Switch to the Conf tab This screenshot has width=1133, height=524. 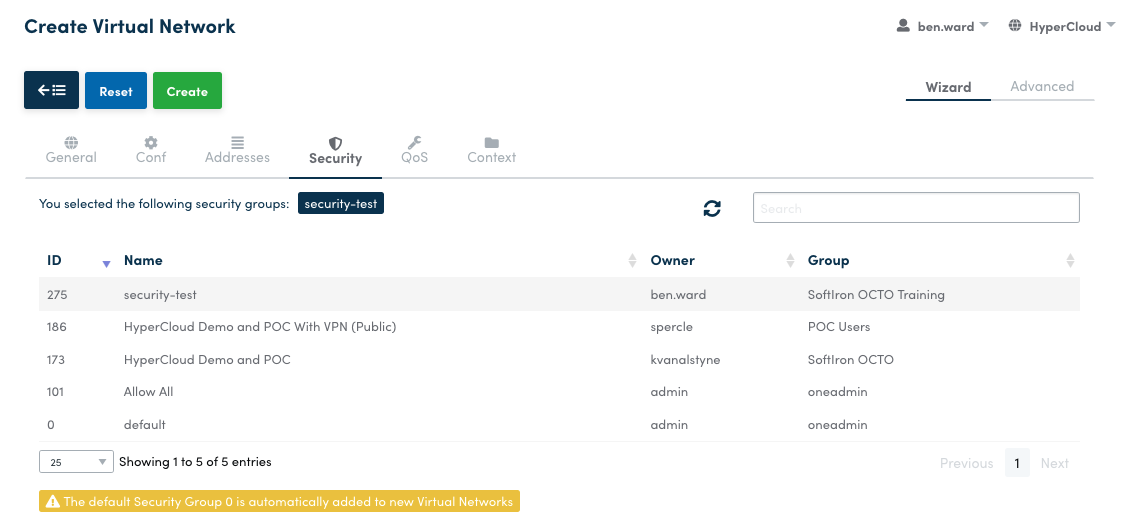[x=151, y=150]
